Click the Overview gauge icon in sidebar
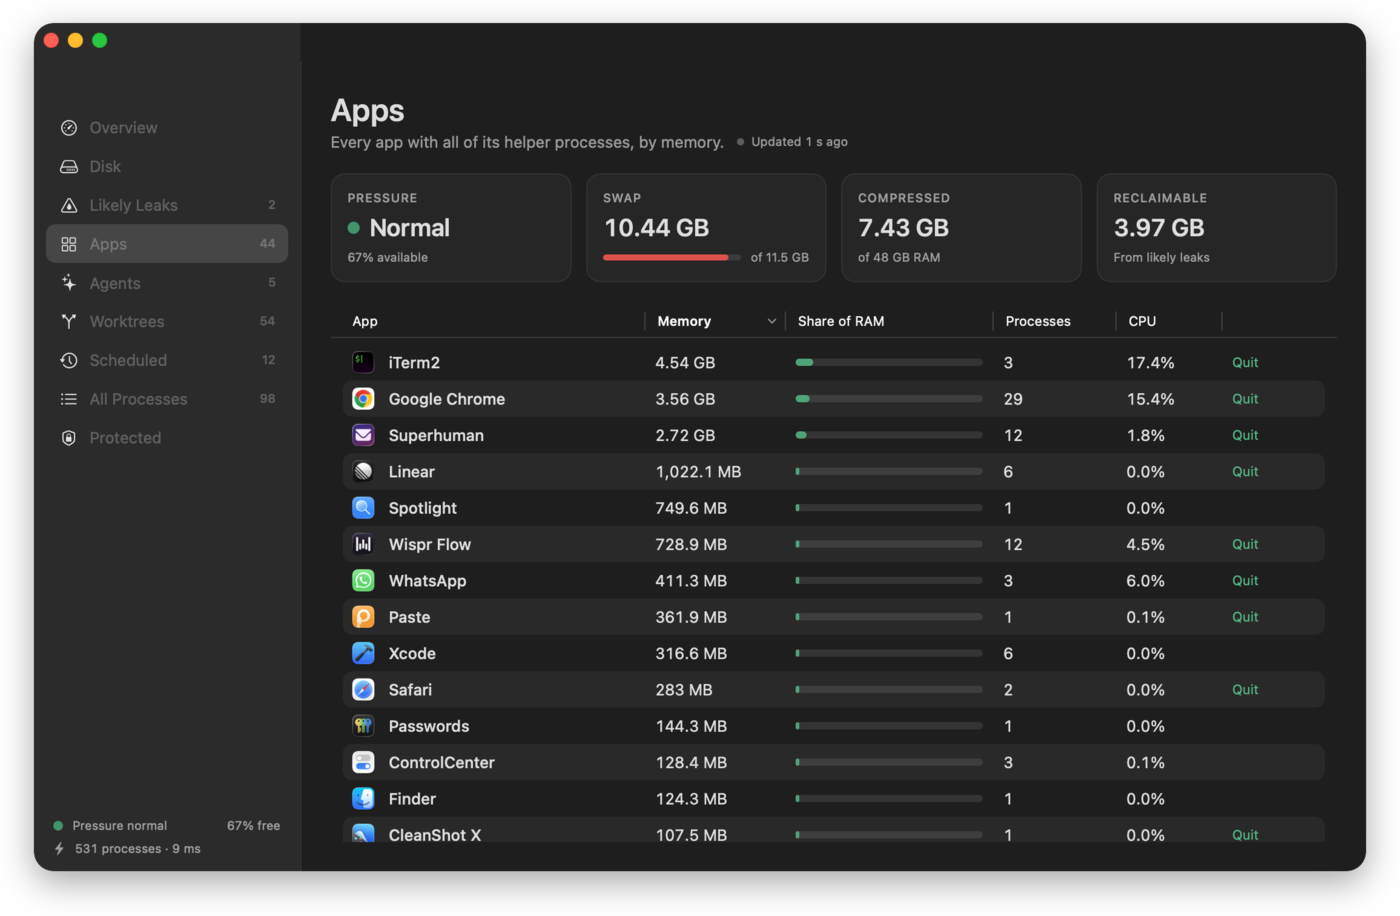Viewport: 1400px width, 916px height. point(69,128)
